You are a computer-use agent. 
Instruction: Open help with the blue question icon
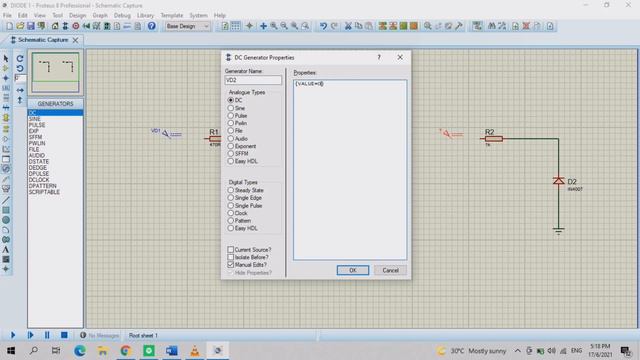click(151, 26)
